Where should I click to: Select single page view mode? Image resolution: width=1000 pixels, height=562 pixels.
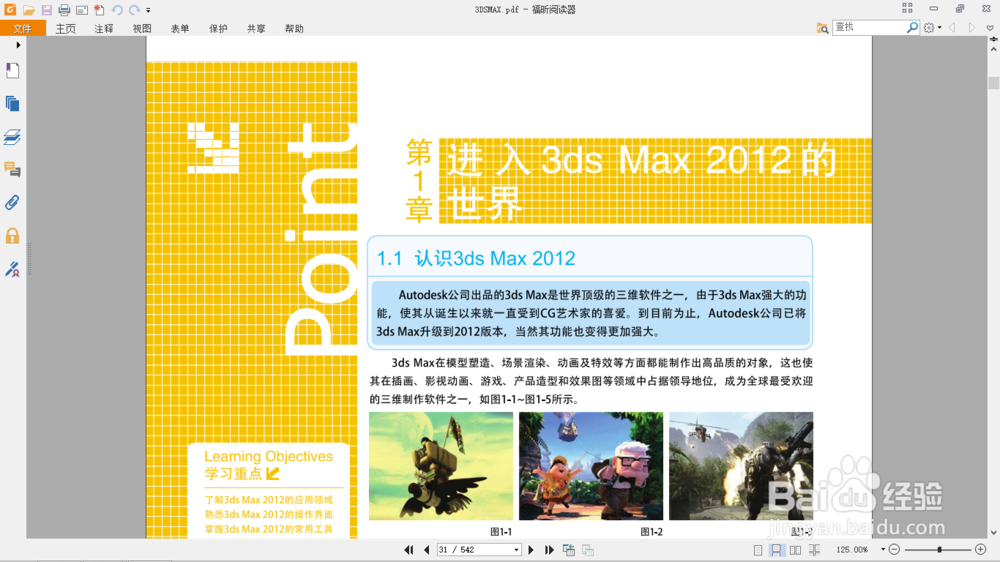point(758,550)
